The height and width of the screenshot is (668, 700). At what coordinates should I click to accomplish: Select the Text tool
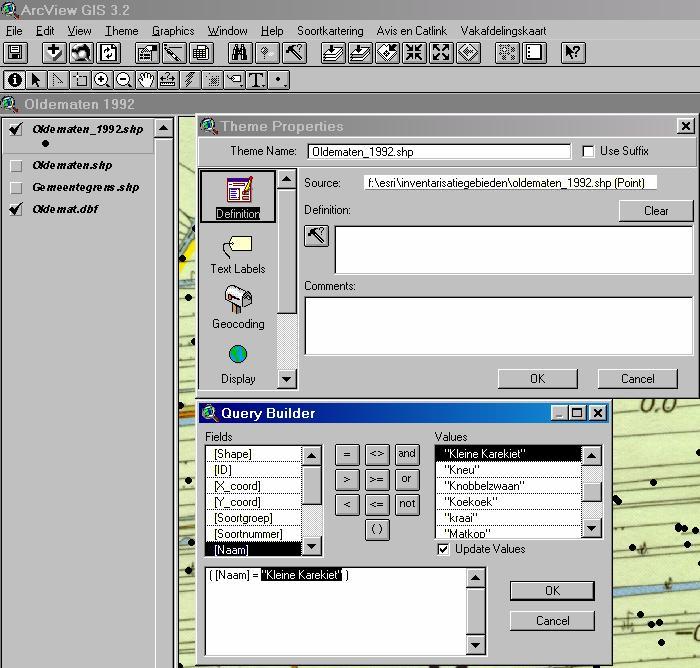(256, 80)
